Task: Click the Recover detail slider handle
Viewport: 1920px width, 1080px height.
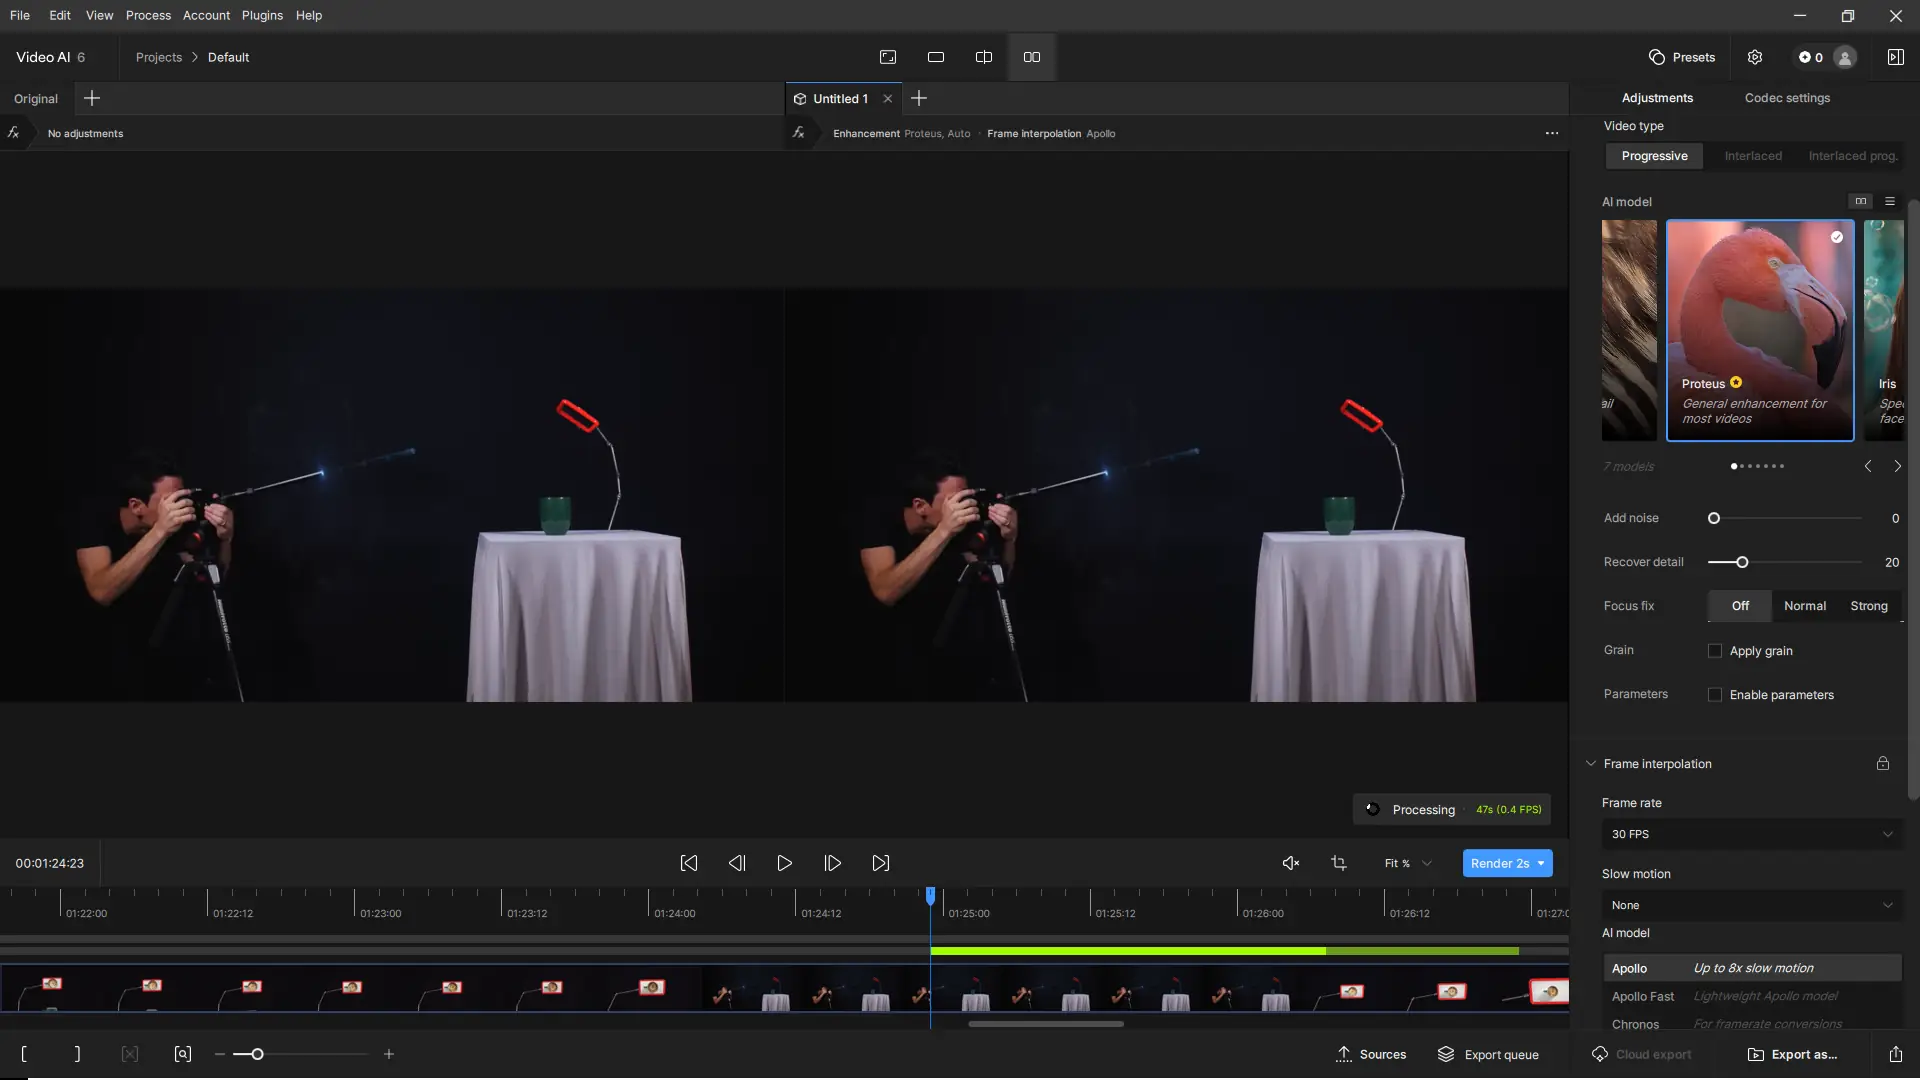Action: (x=1742, y=562)
